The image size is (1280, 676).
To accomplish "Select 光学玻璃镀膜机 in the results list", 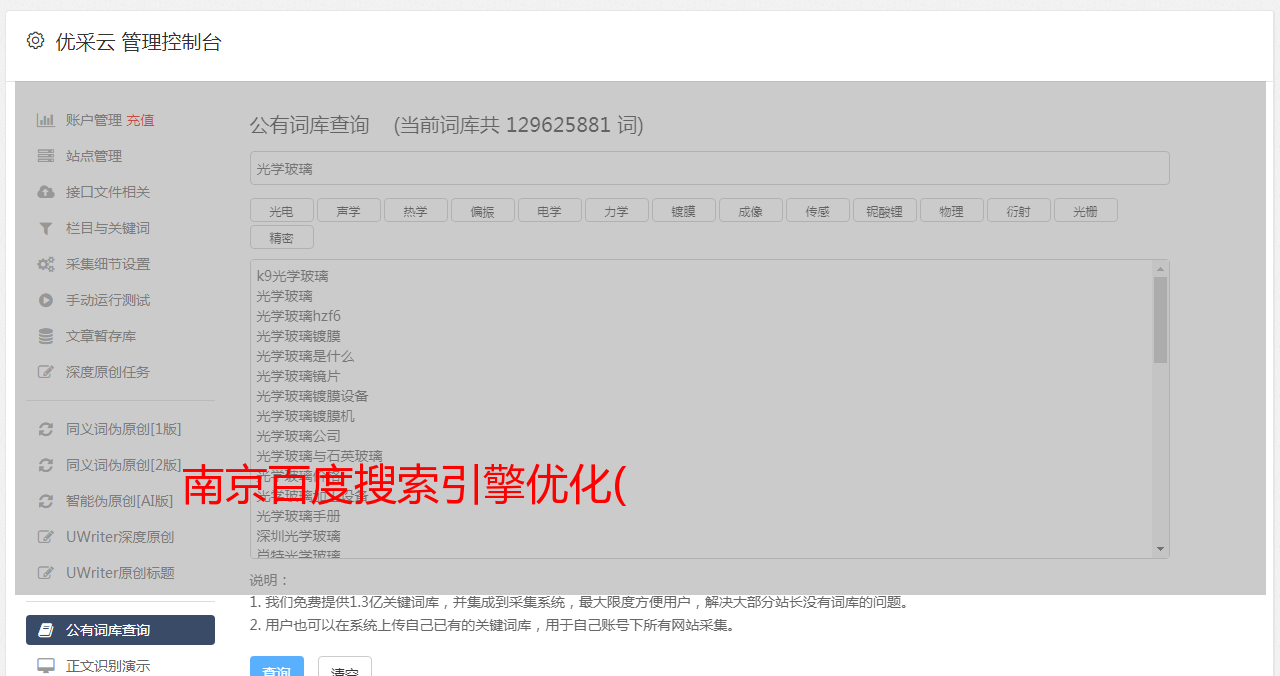I will pos(305,416).
